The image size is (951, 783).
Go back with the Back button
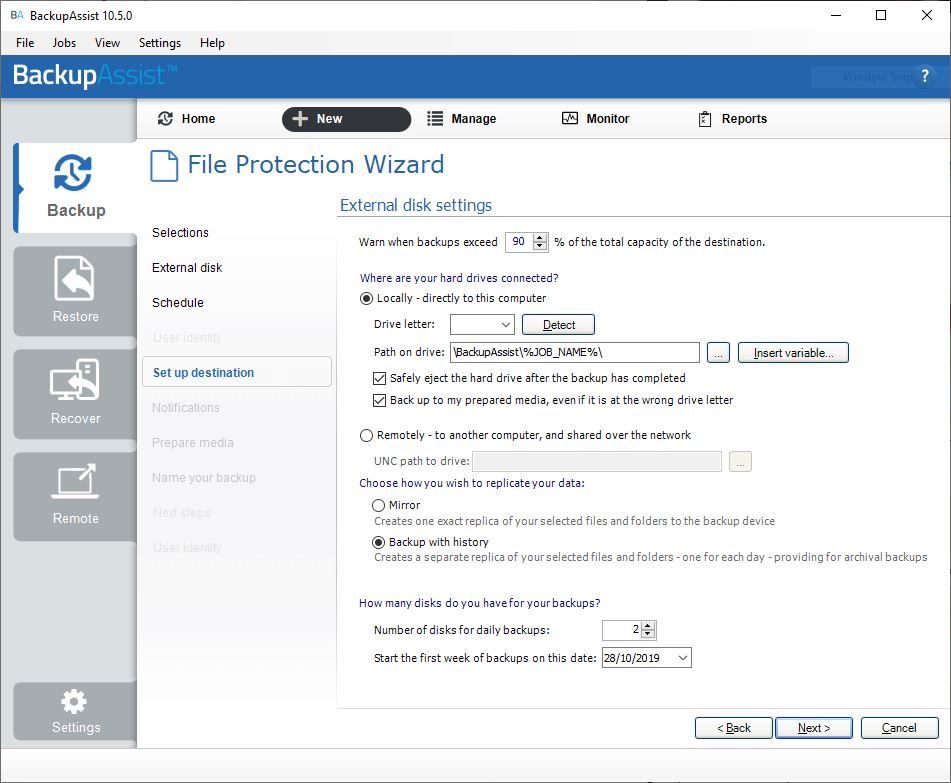(x=734, y=728)
